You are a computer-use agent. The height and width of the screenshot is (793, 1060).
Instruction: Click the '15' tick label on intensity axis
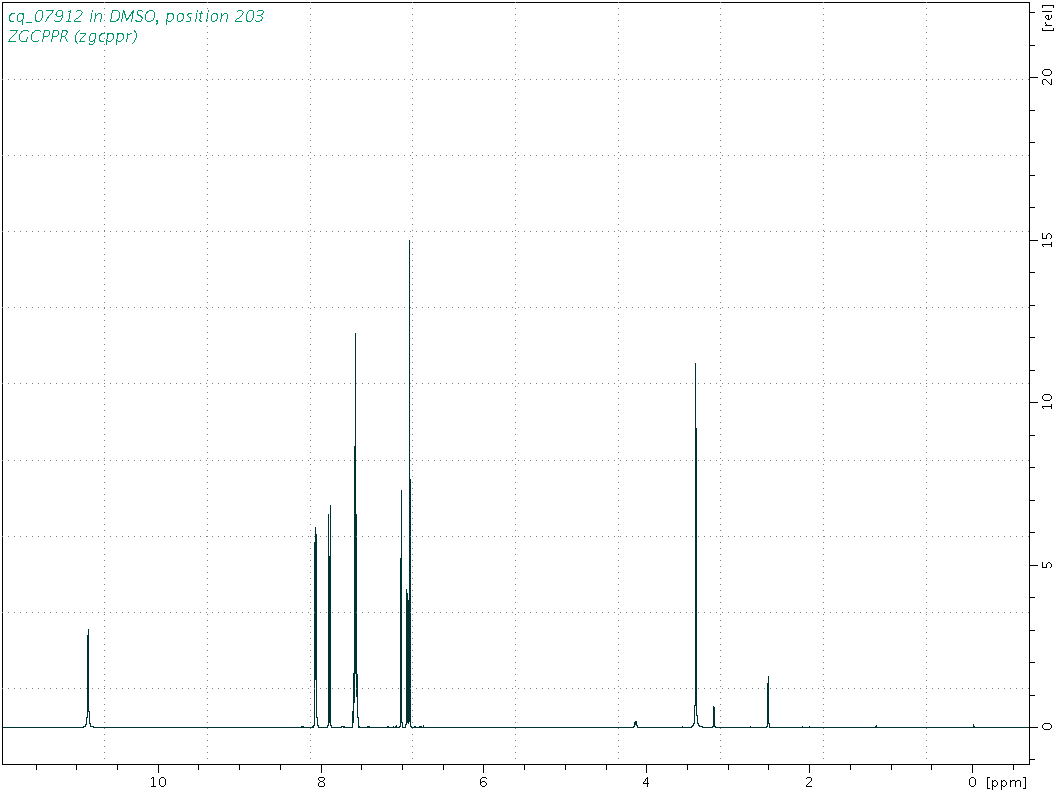[1047, 239]
